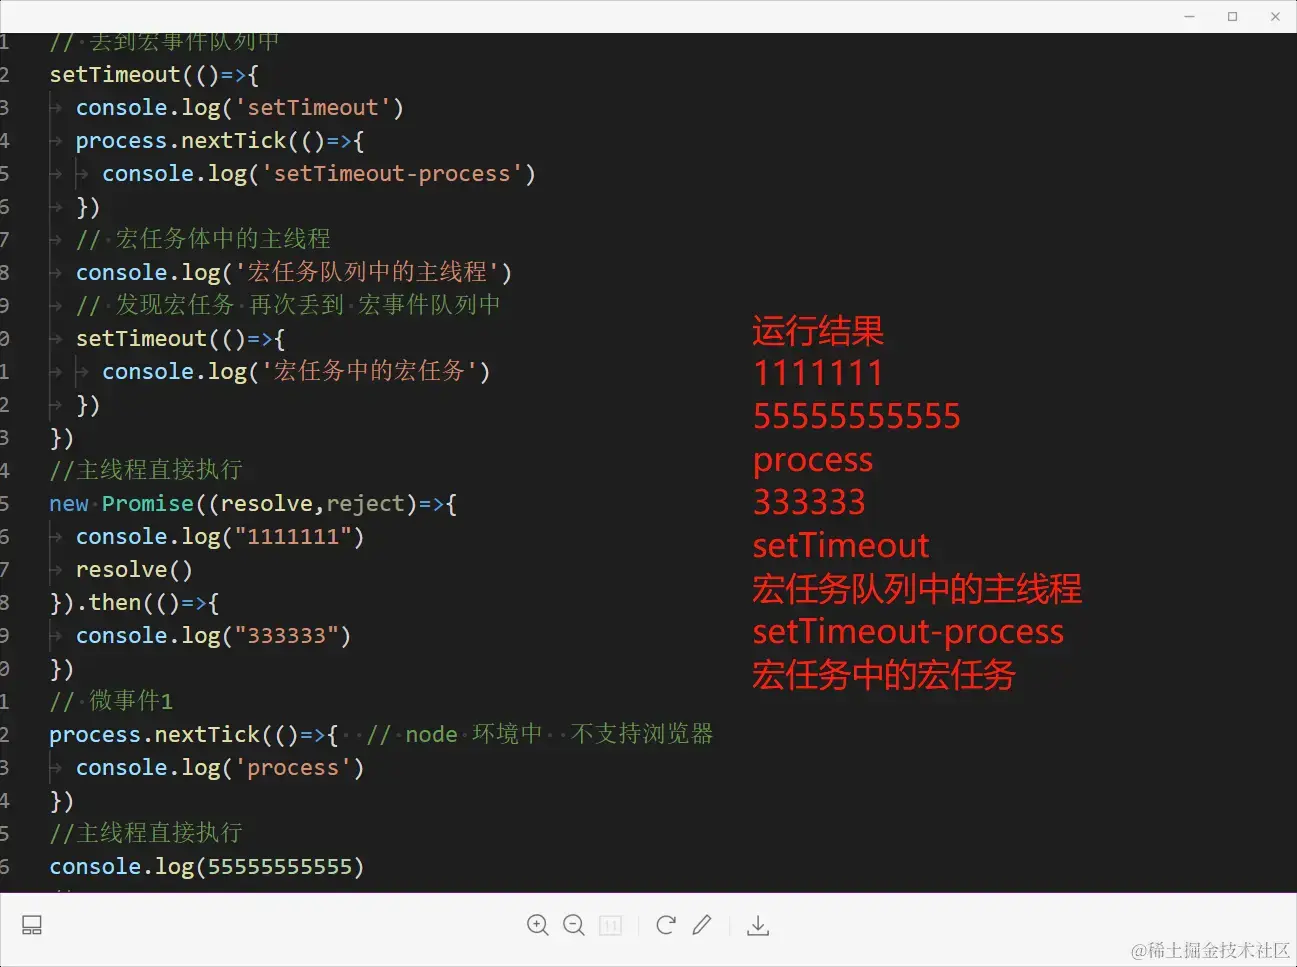Open the pencil edit tool
Viewport: 1297px width, 967px height.
(x=702, y=925)
